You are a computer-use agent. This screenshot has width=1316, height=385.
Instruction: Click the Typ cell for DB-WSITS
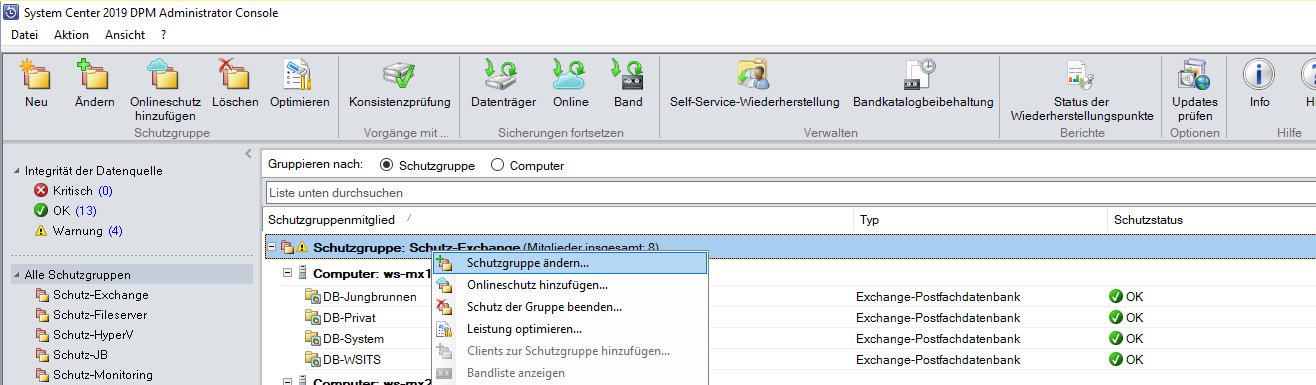pos(938,359)
